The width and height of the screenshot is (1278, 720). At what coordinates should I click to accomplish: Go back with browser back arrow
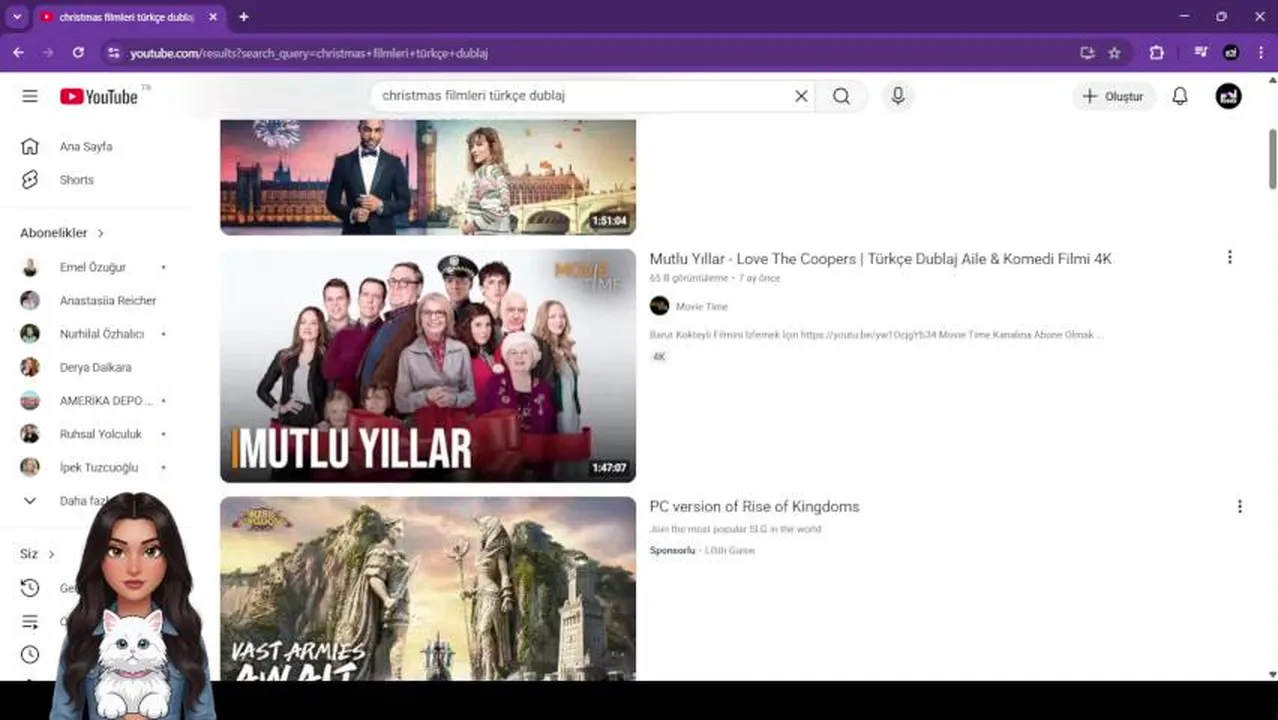coord(18,53)
